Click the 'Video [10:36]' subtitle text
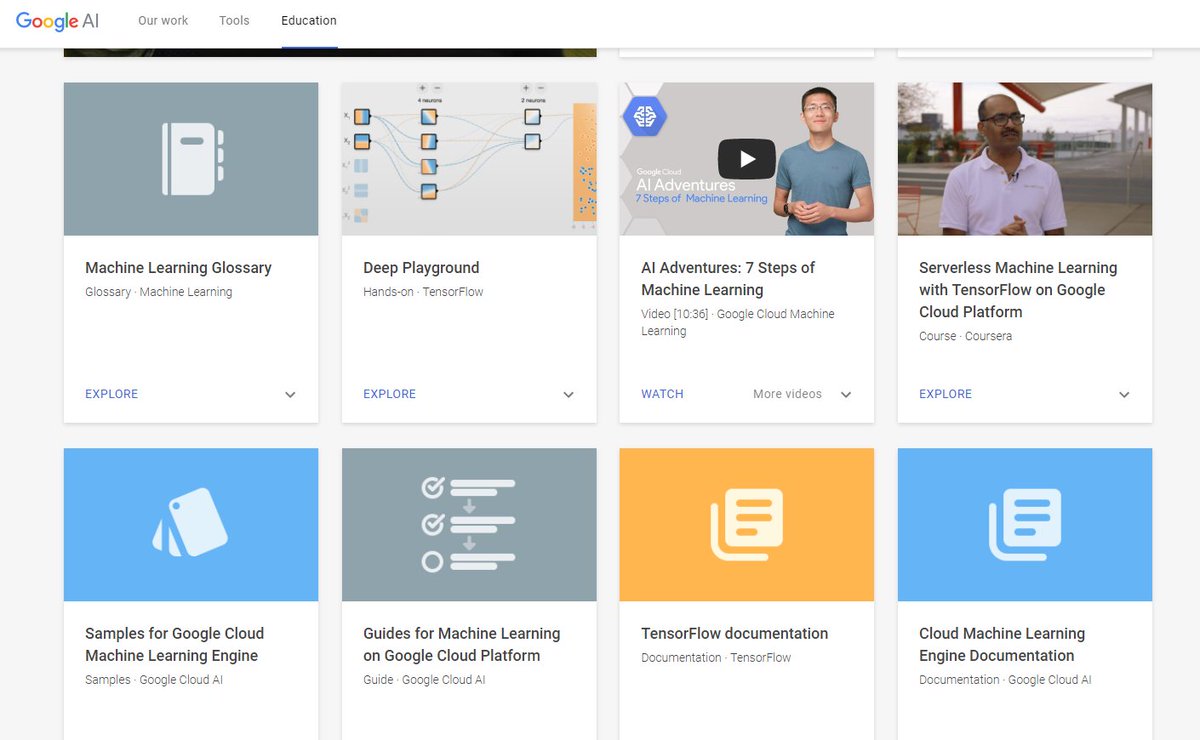 coord(674,314)
